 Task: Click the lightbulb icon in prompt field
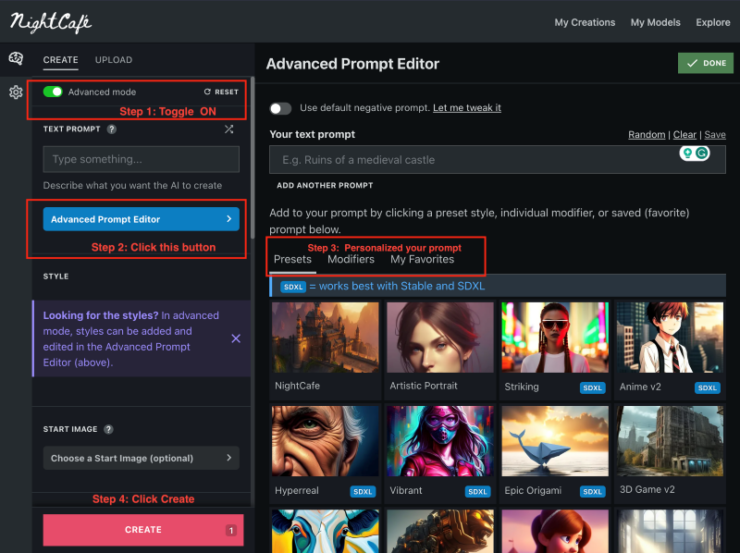coord(687,153)
